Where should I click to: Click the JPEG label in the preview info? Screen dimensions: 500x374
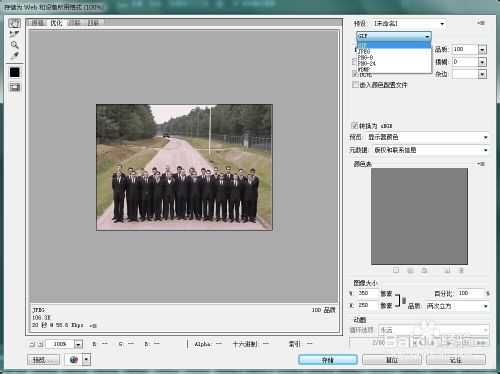pos(39,310)
